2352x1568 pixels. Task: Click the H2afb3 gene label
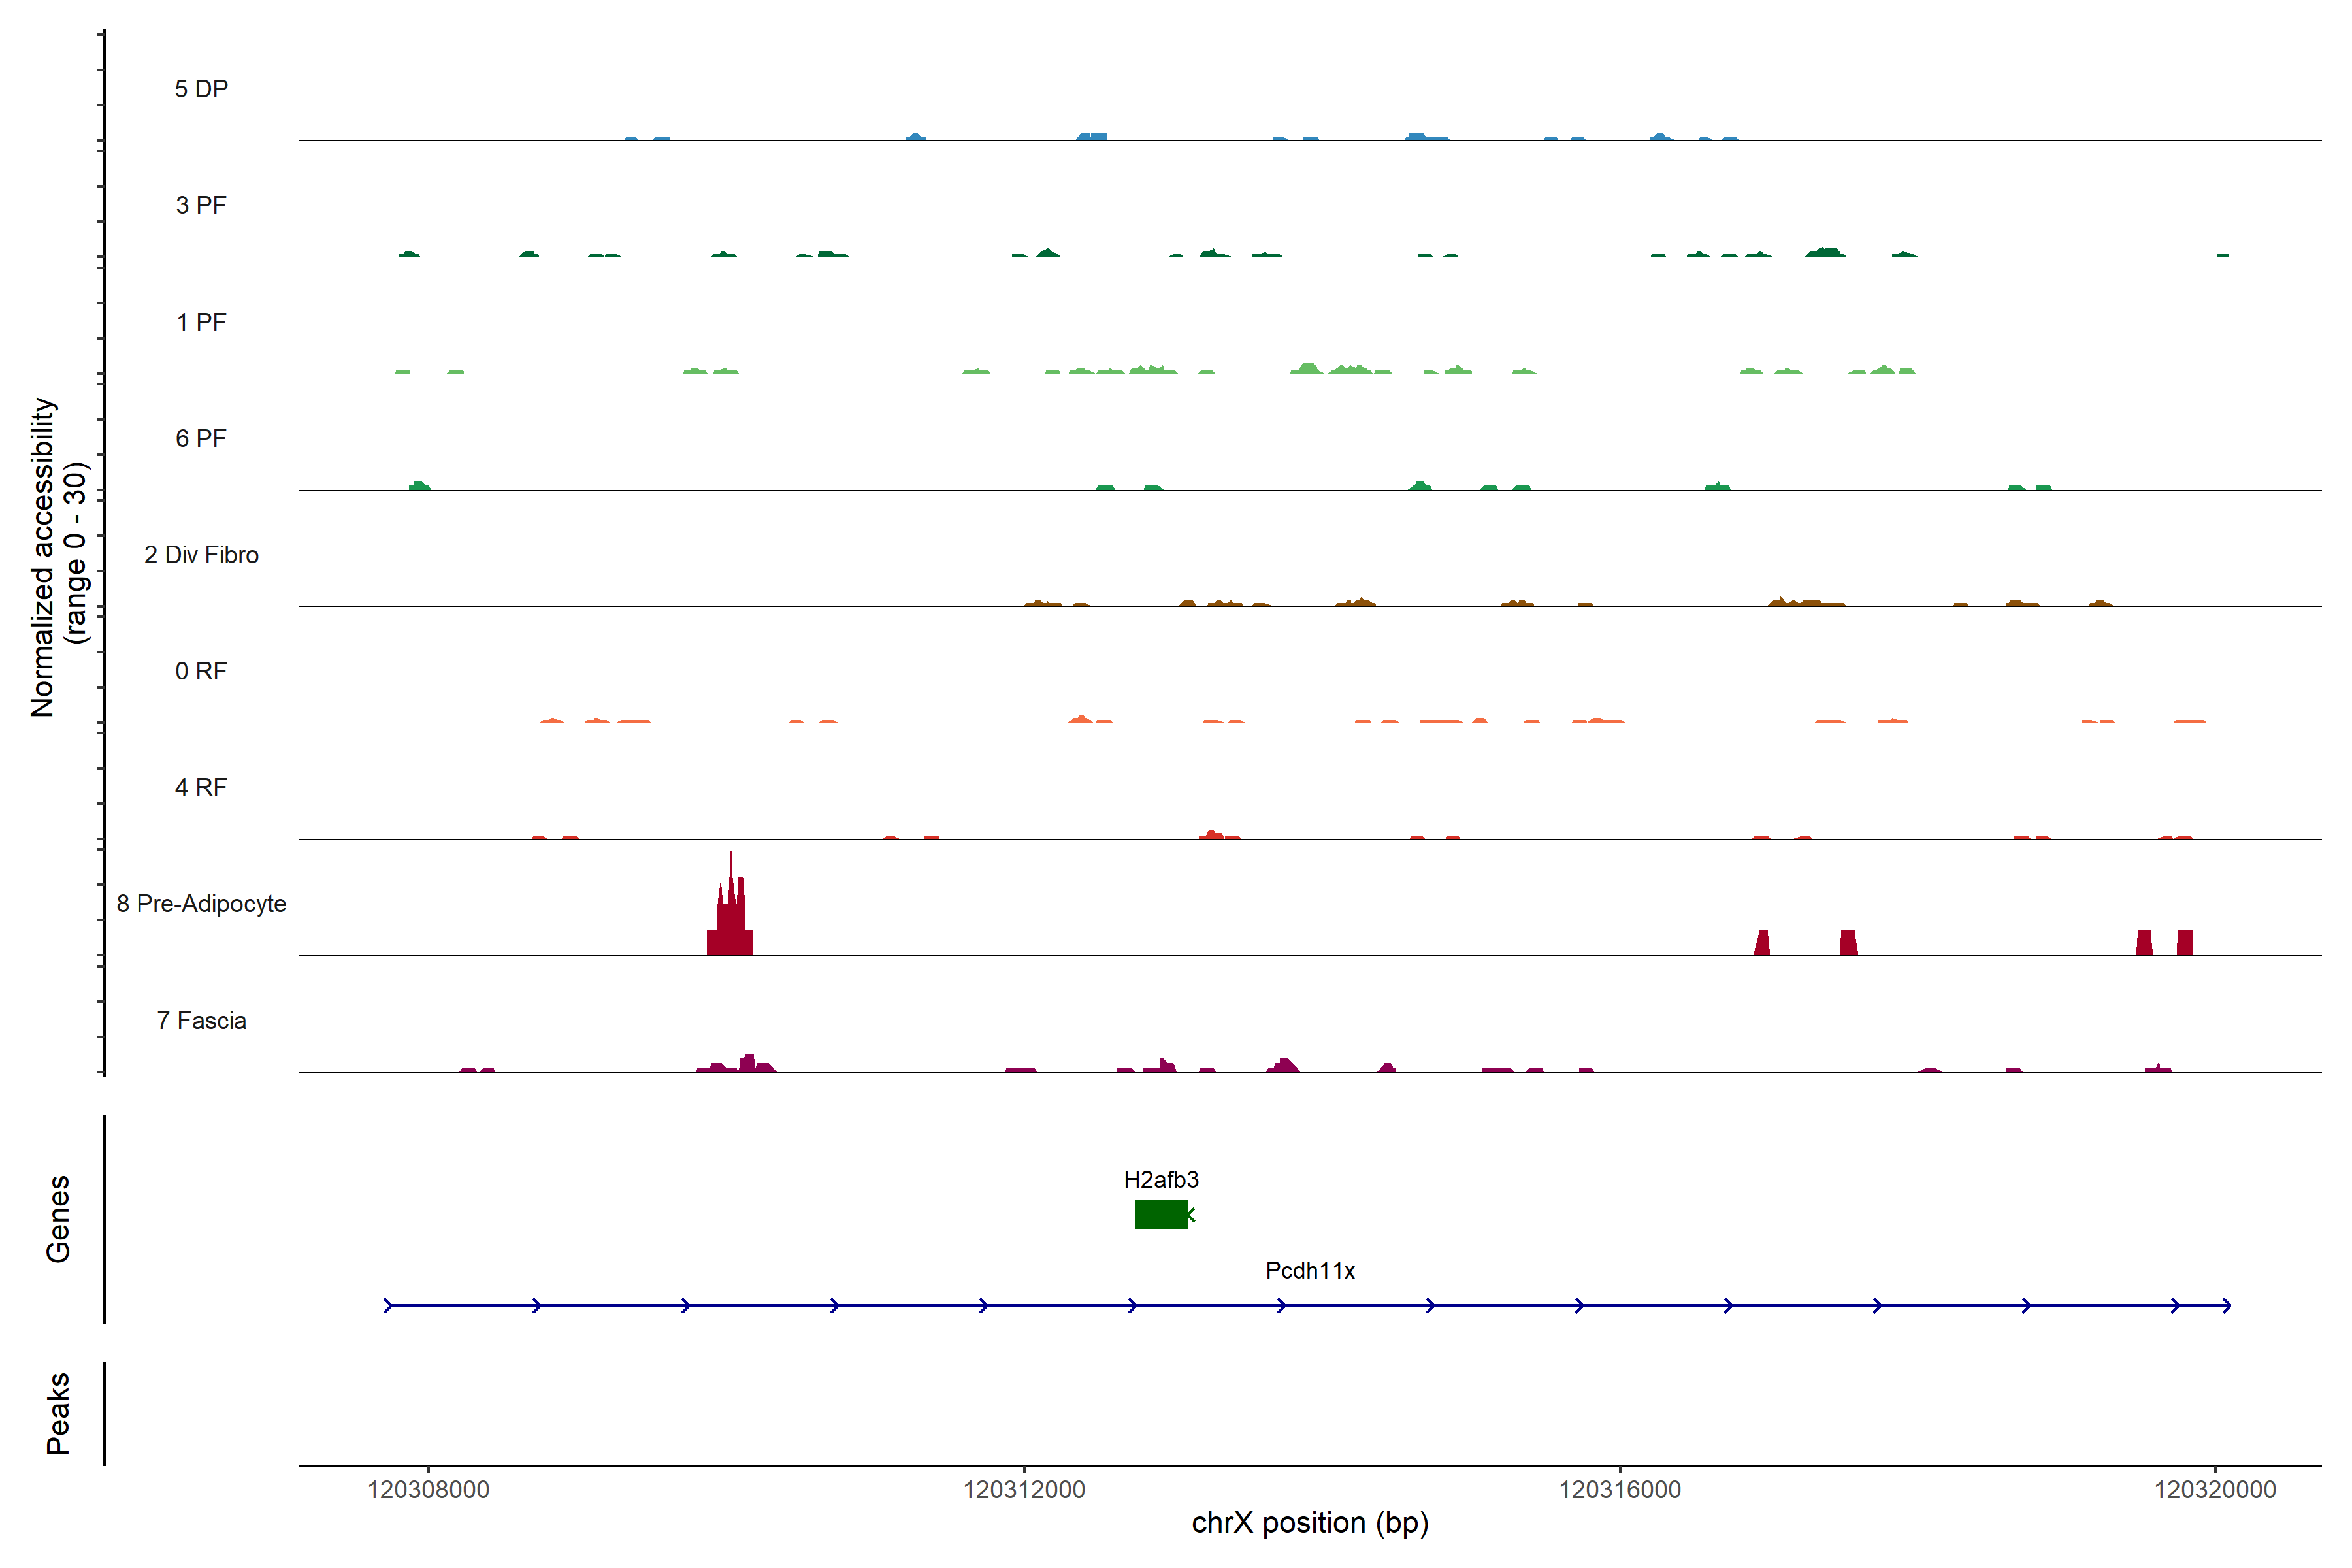click(x=1161, y=1179)
